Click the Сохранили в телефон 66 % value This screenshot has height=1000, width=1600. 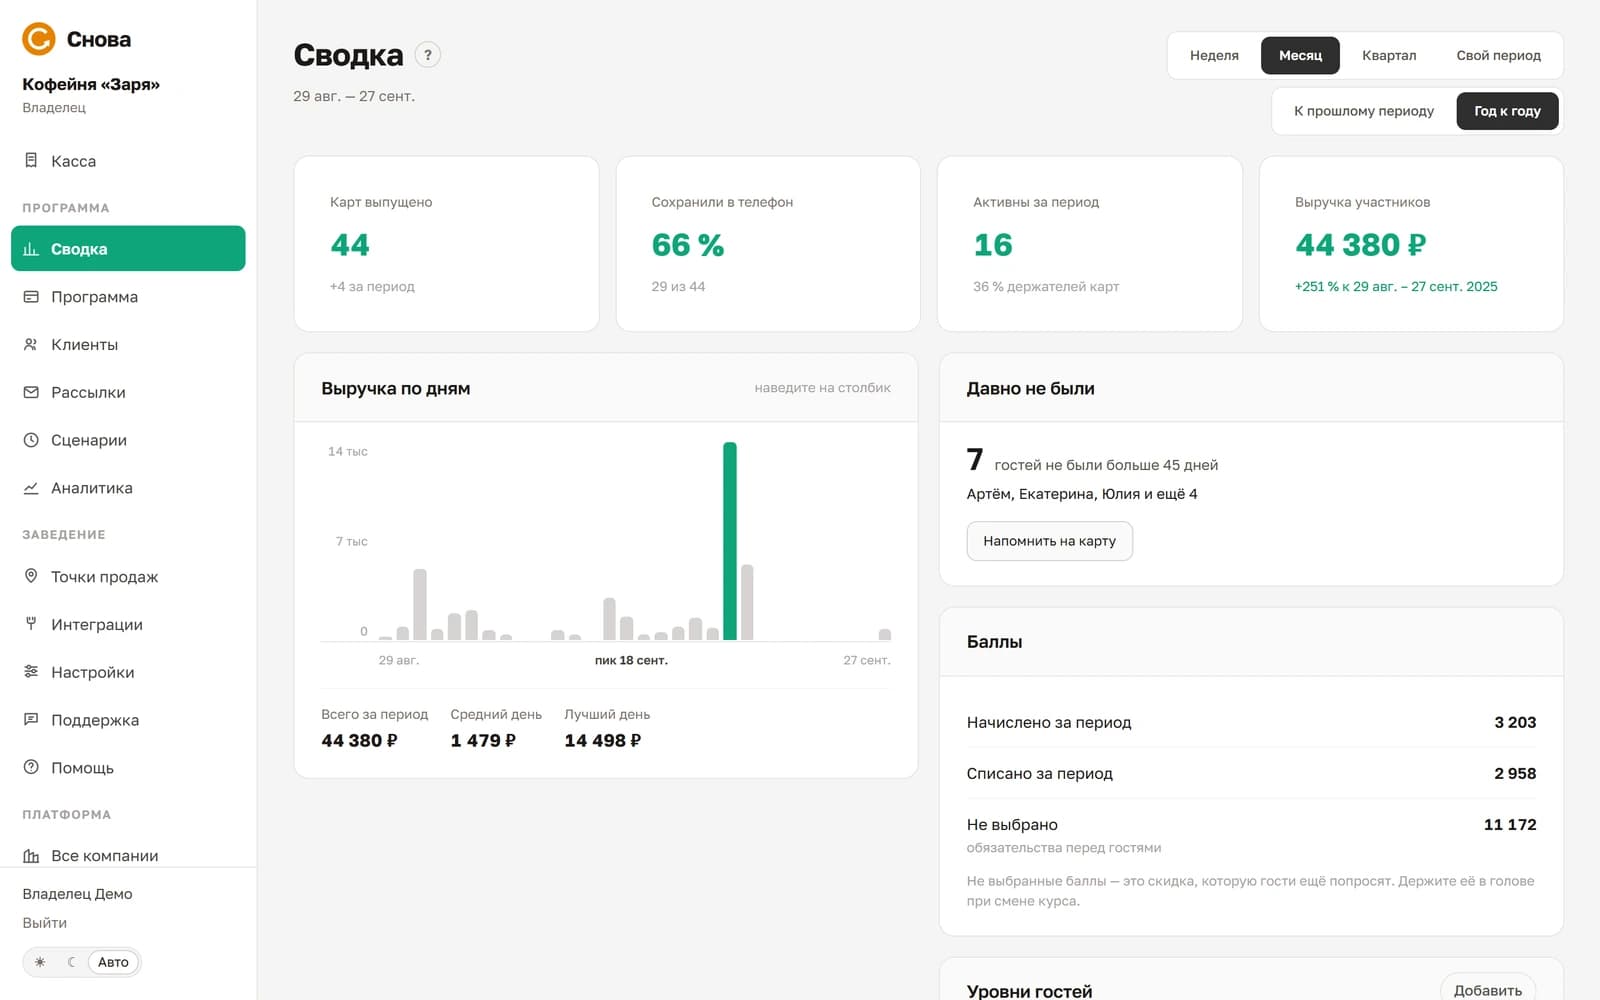pos(688,245)
